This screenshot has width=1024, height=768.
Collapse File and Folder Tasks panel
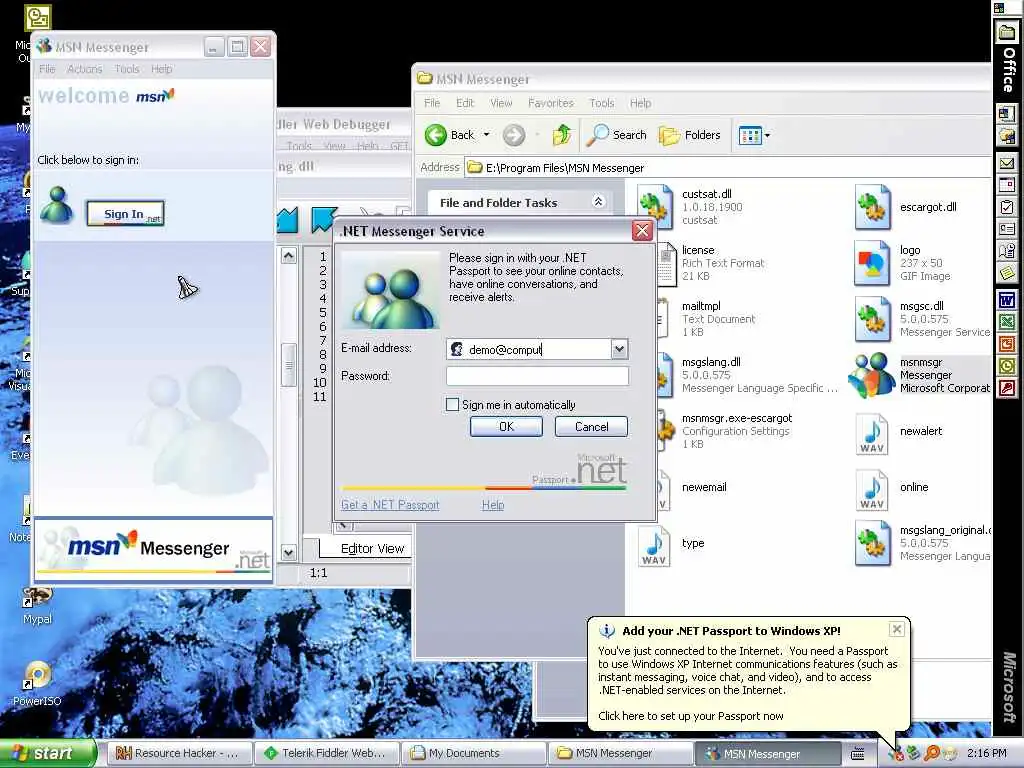pyautogui.click(x=598, y=202)
